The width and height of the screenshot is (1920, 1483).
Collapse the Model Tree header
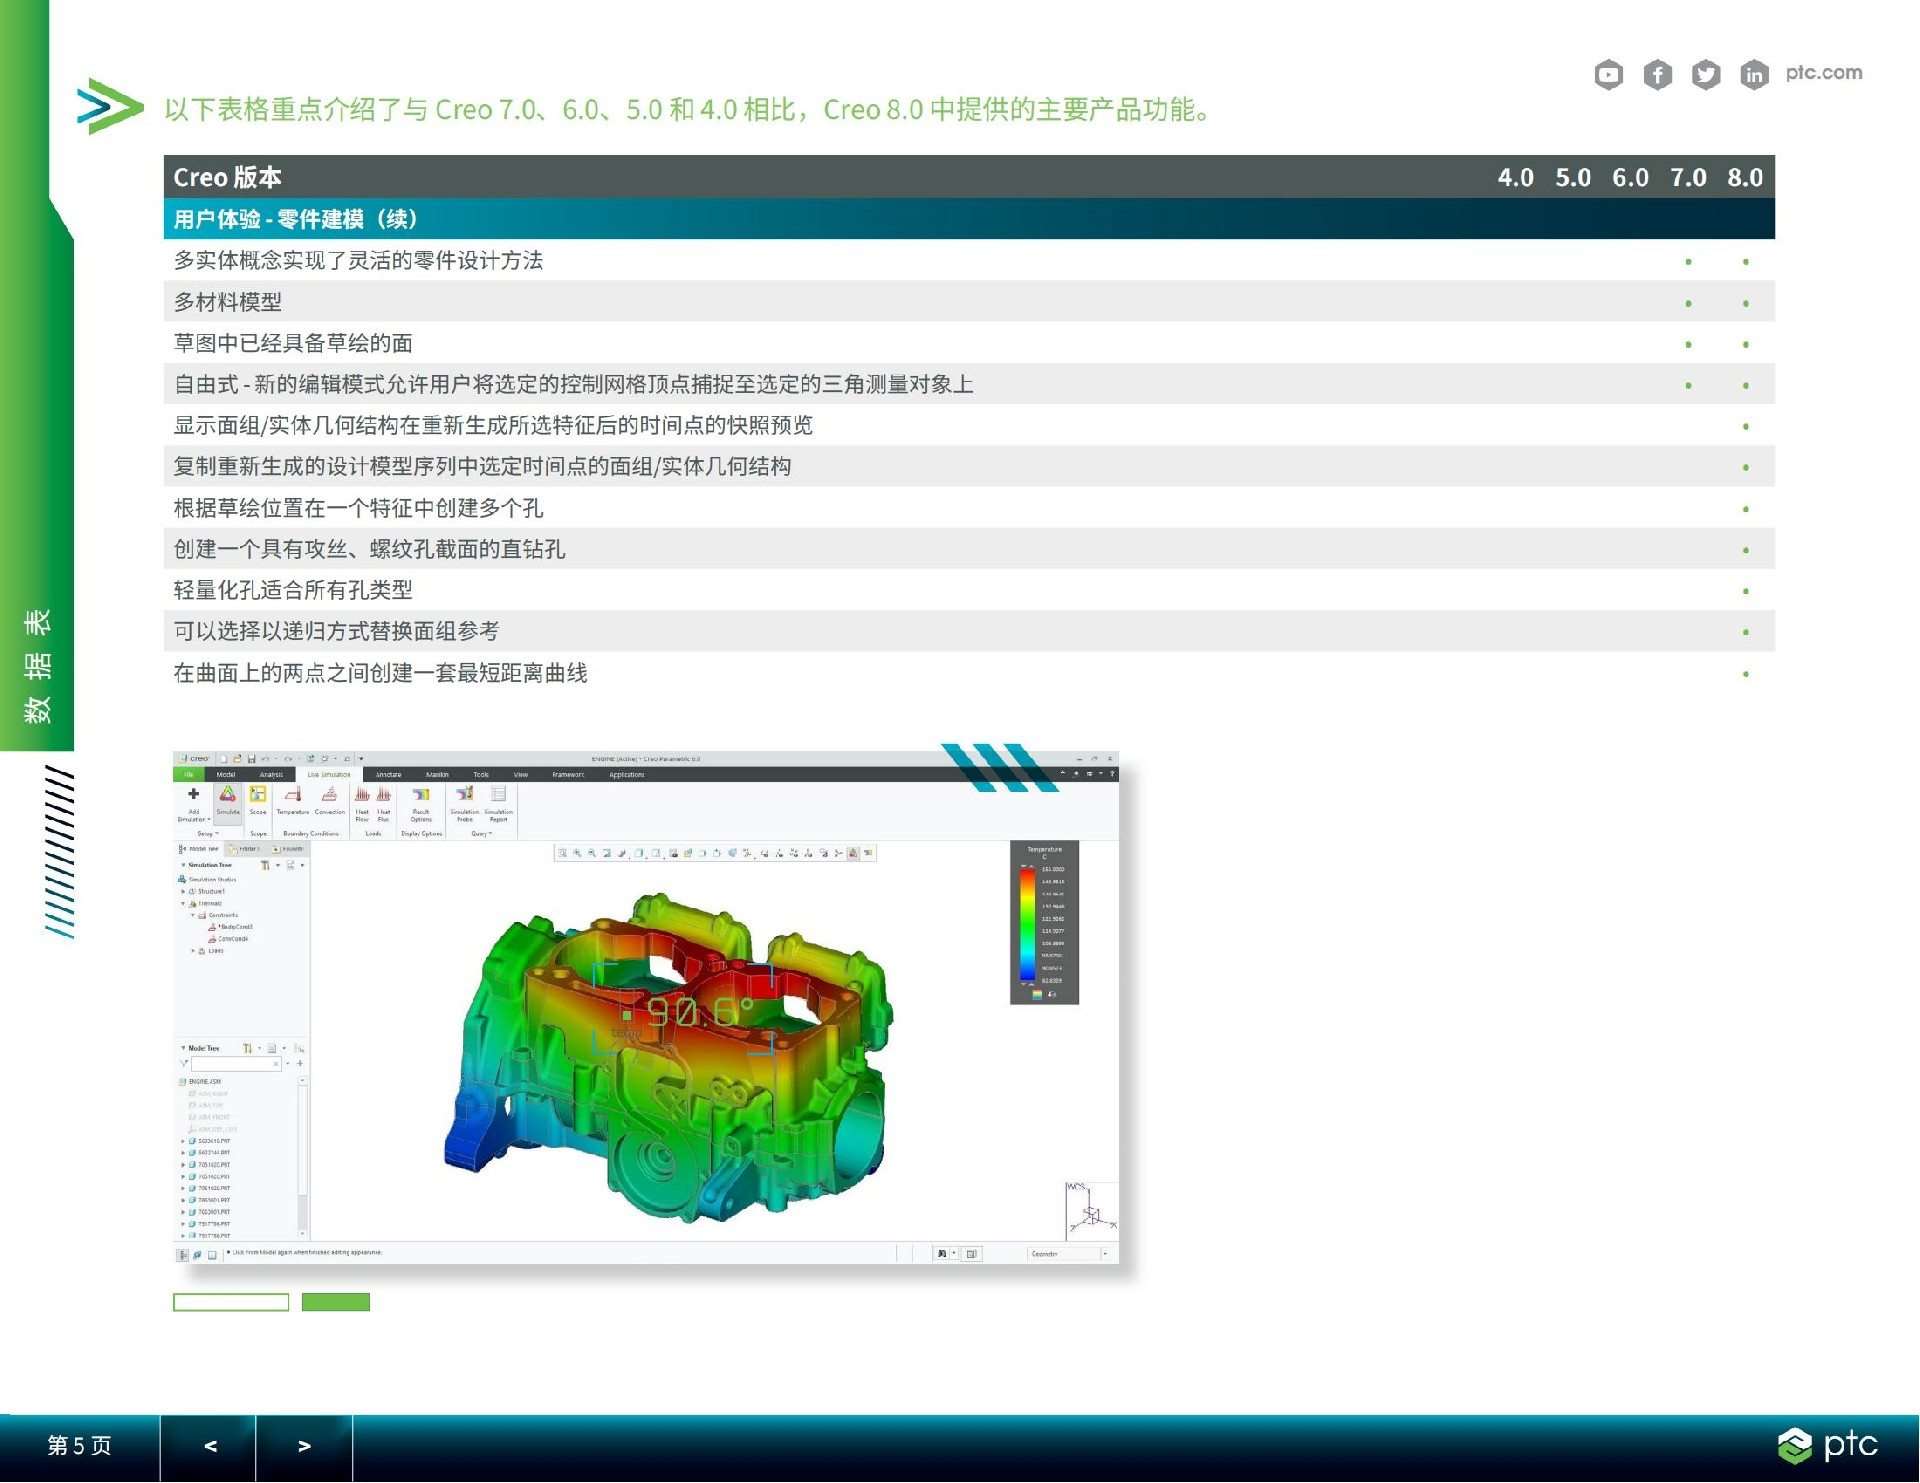coord(183,1048)
